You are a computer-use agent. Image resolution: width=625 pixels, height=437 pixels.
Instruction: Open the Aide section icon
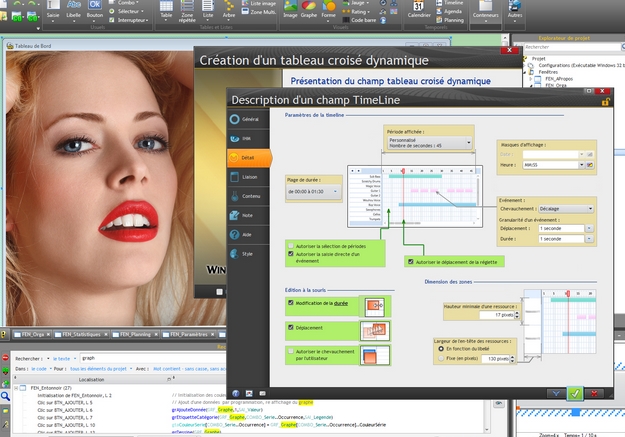234,234
